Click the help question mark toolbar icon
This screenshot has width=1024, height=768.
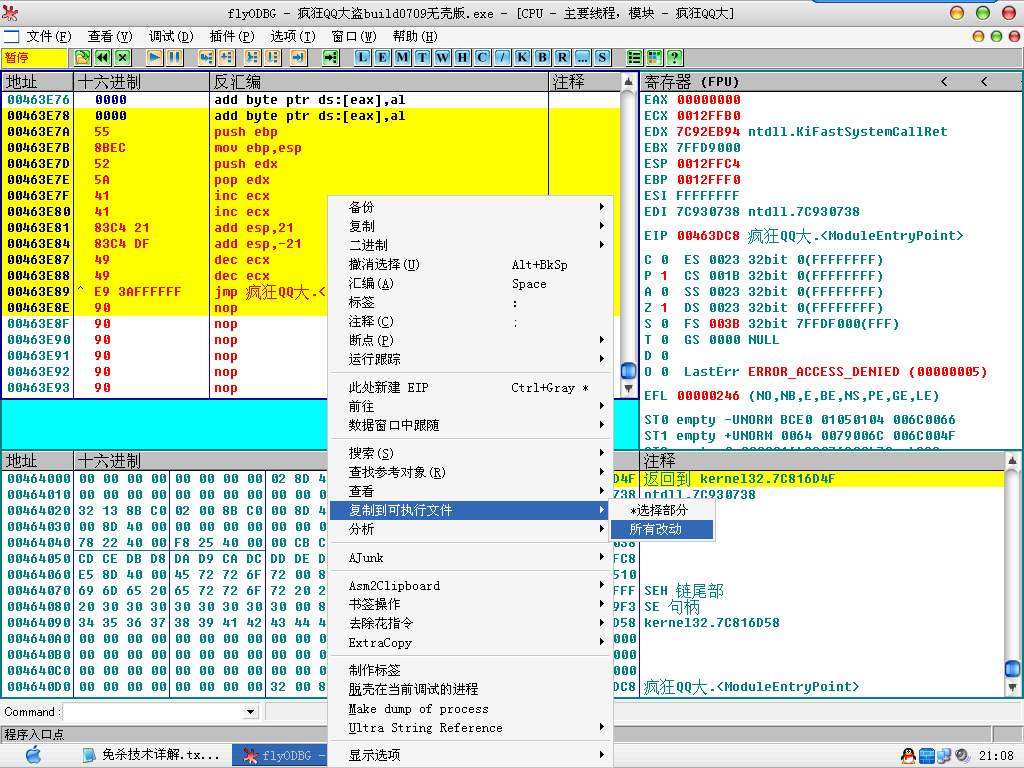(x=675, y=57)
